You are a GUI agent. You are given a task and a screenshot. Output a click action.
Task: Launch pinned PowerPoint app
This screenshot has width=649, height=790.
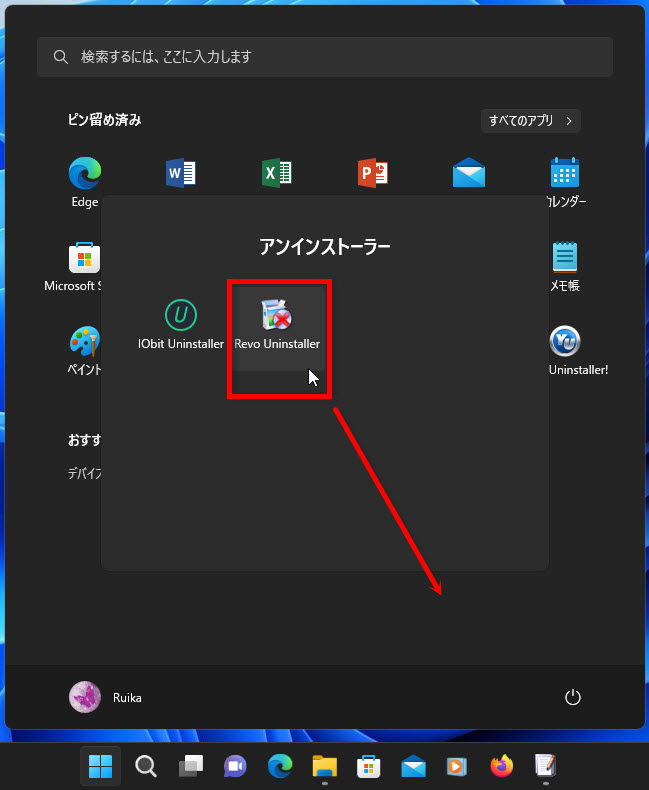pyautogui.click(x=373, y=173)
